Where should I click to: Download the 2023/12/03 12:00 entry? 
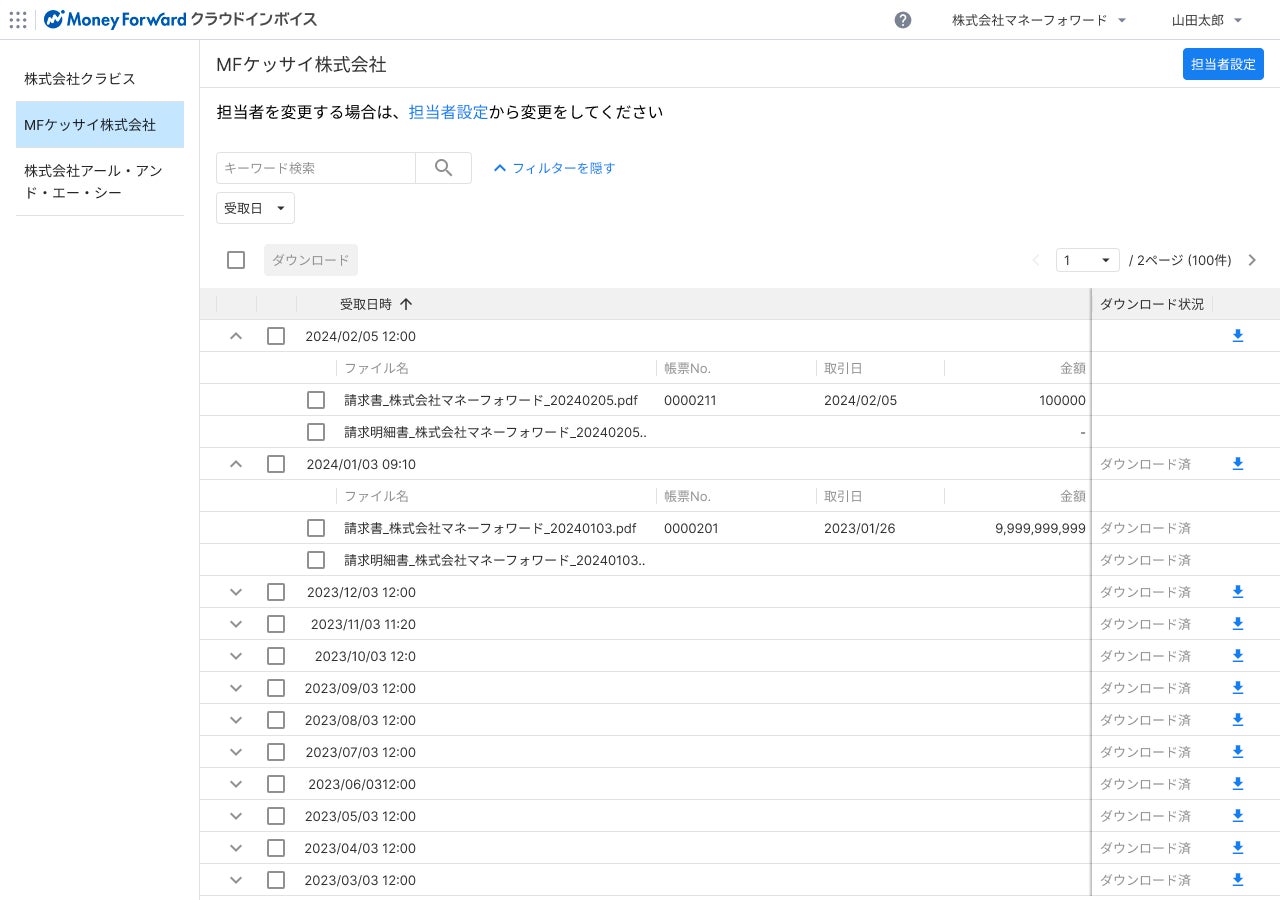click(x=1237, y=592)
